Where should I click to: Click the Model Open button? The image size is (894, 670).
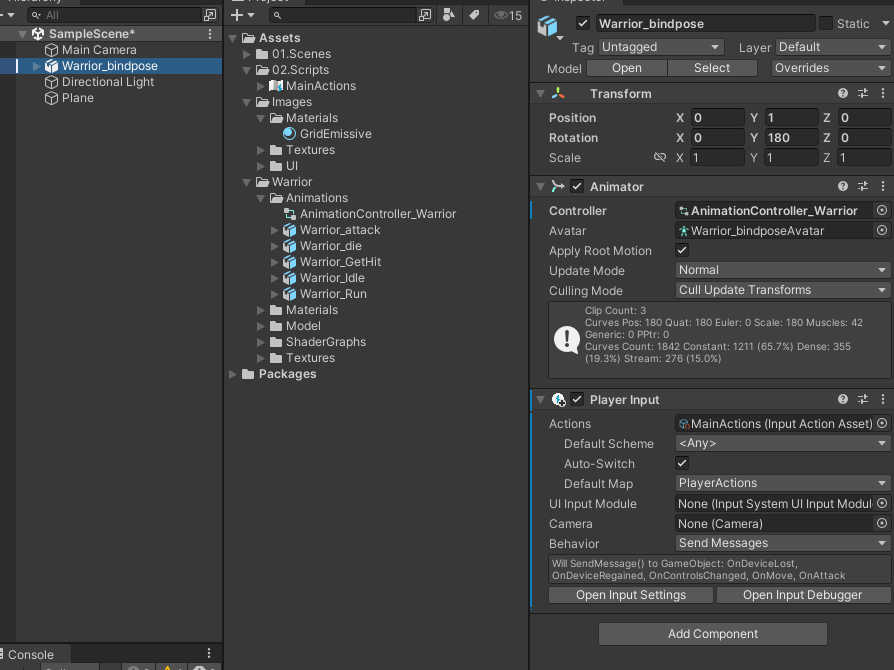point(627,68)
